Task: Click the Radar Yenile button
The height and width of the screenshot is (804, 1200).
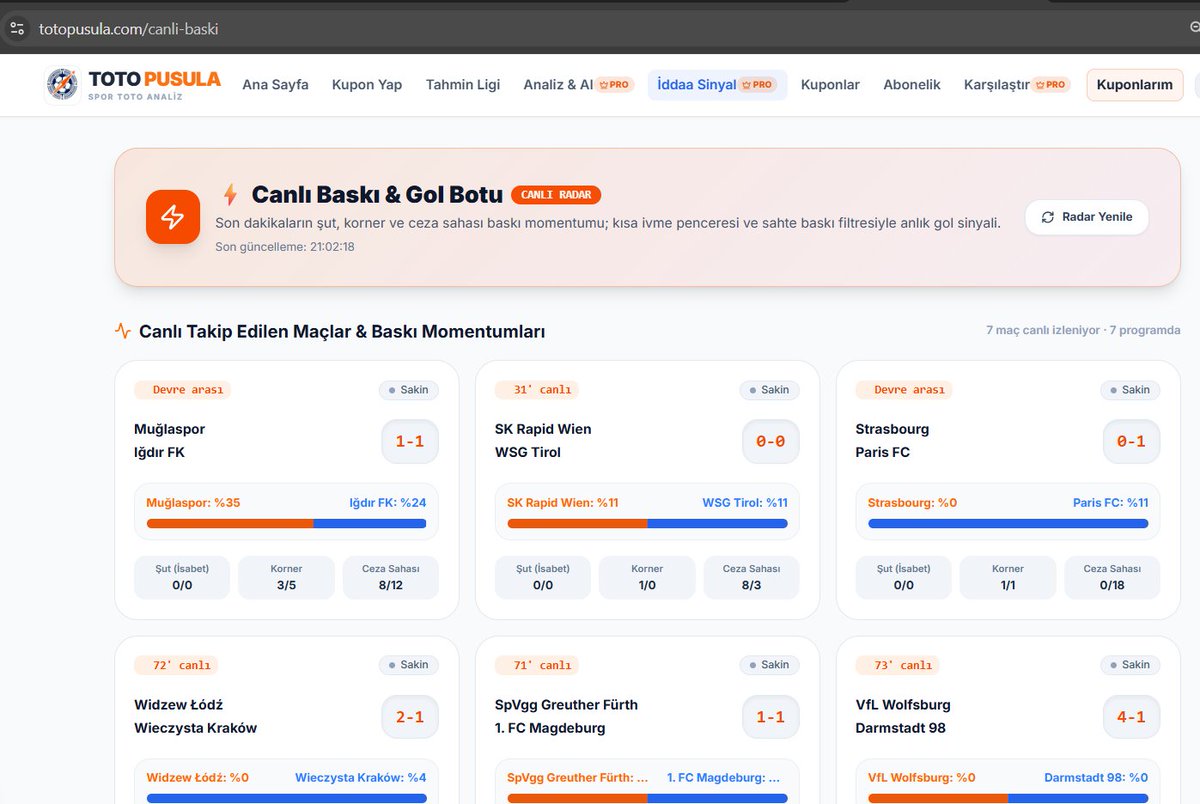Action: (x=1087, y=217)
